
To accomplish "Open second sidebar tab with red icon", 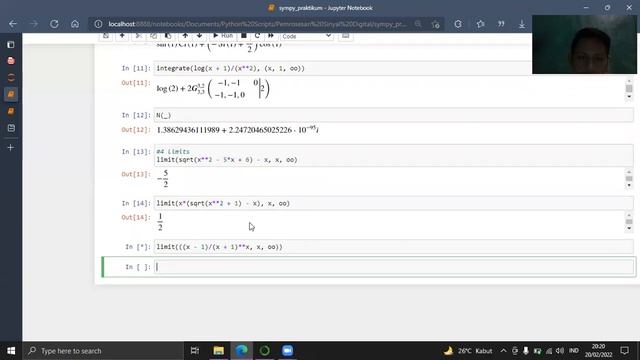I will pyautogui.click(x=11, y=61).
